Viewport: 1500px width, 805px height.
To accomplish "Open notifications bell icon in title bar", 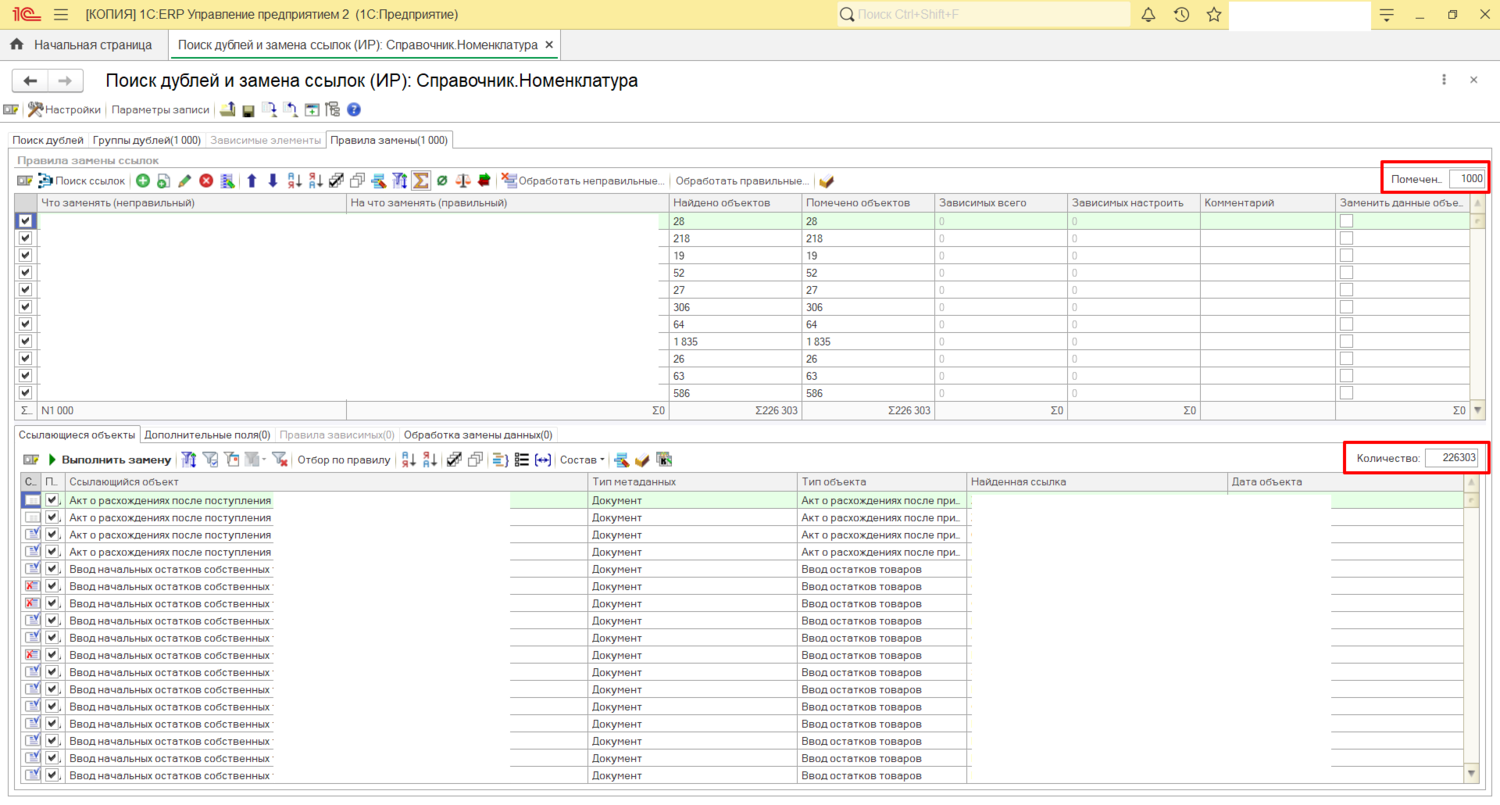I will click(x=1148, y=15).
